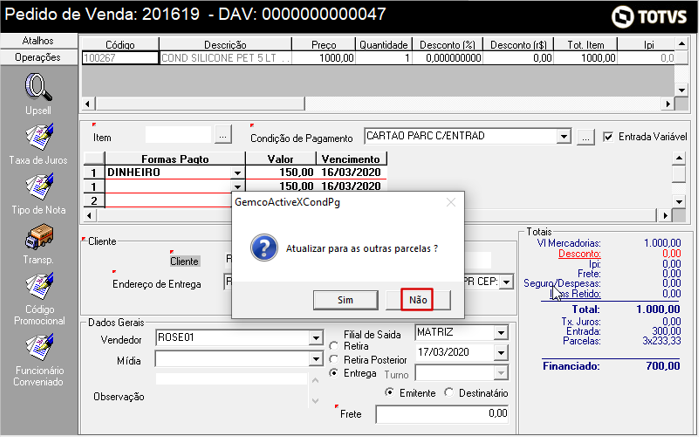The image size is (699, 437).
Task: Click payment grid scroll-down arrow
Action: click(x=678, y=202)
